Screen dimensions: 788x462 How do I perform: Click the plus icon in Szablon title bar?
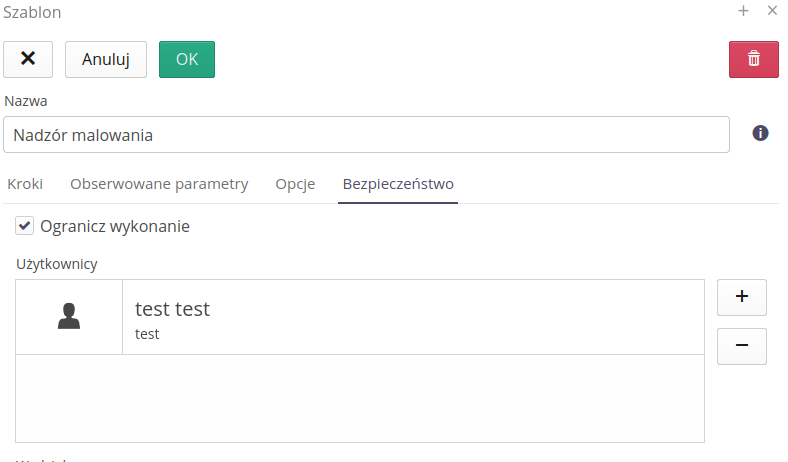coord(743,11)
